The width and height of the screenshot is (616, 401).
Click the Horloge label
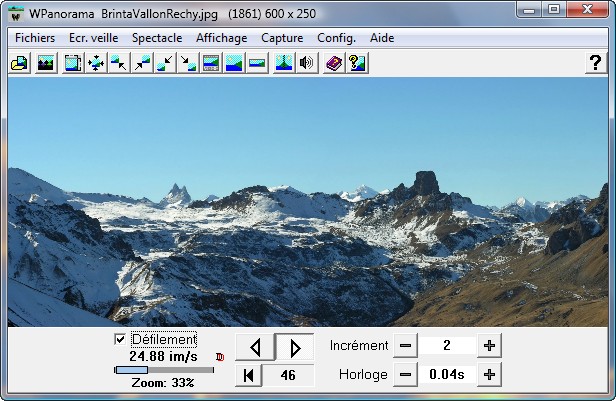[363, 375]
